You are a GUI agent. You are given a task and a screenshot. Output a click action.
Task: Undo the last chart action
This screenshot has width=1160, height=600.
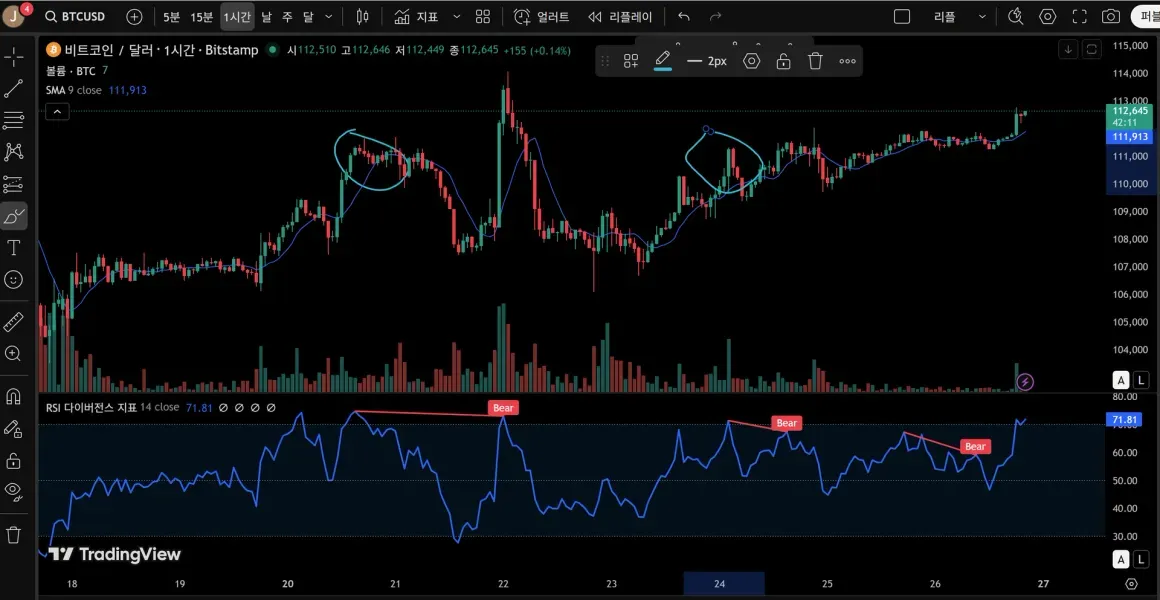pos(684,16)
